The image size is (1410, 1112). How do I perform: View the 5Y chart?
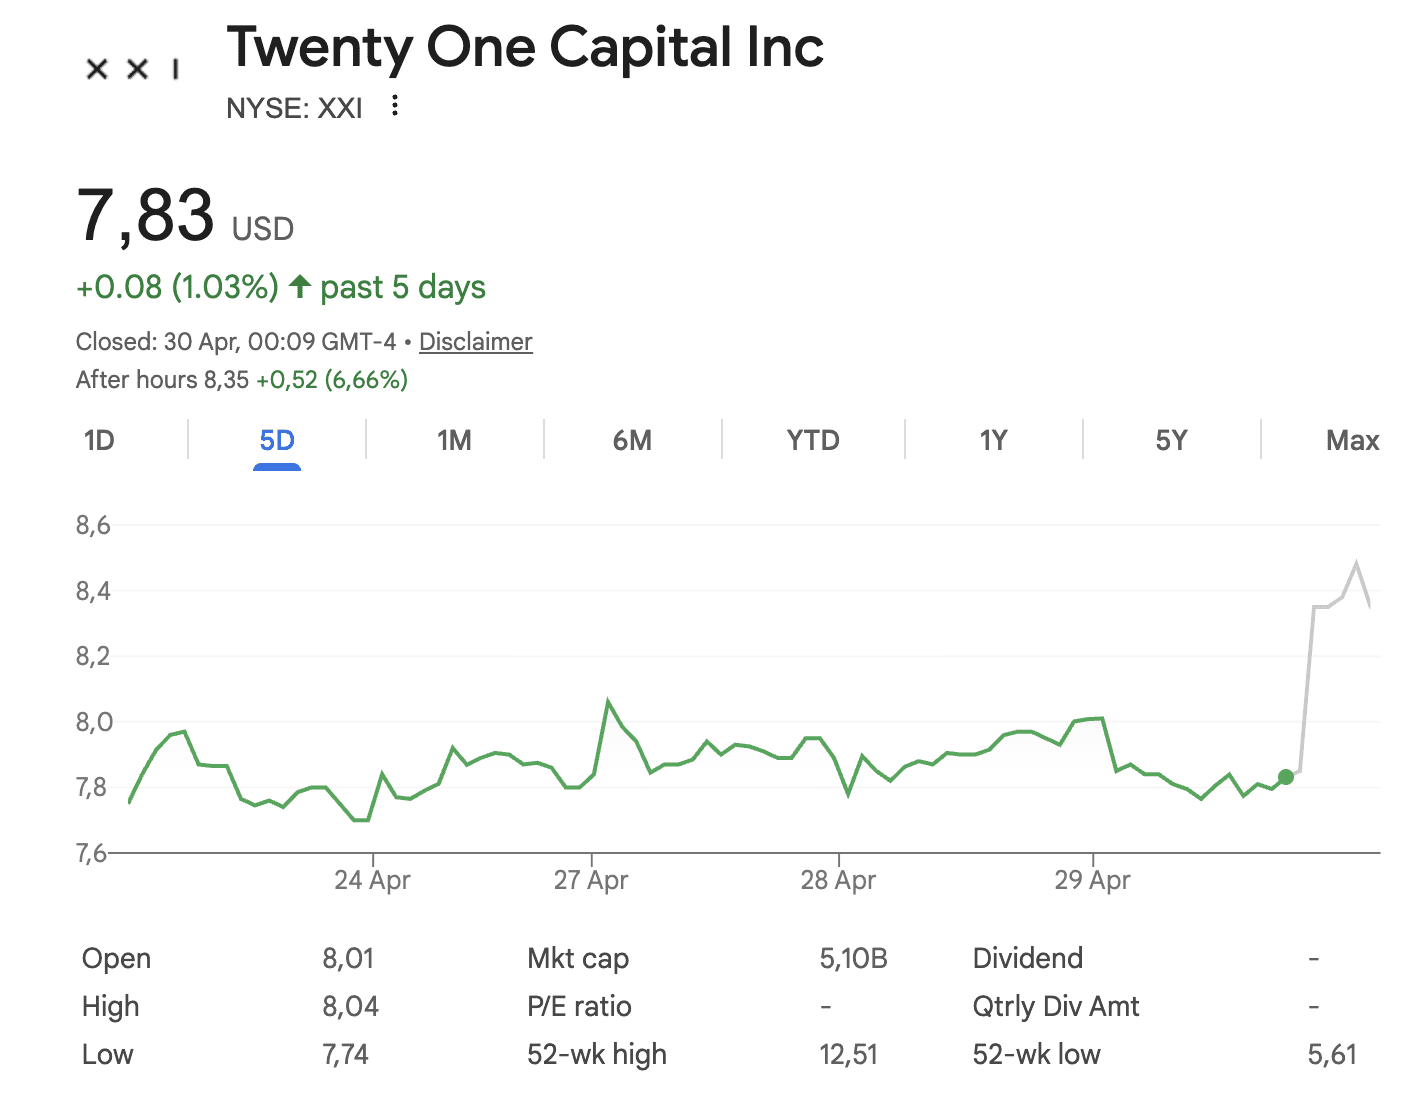[1171, 440]
